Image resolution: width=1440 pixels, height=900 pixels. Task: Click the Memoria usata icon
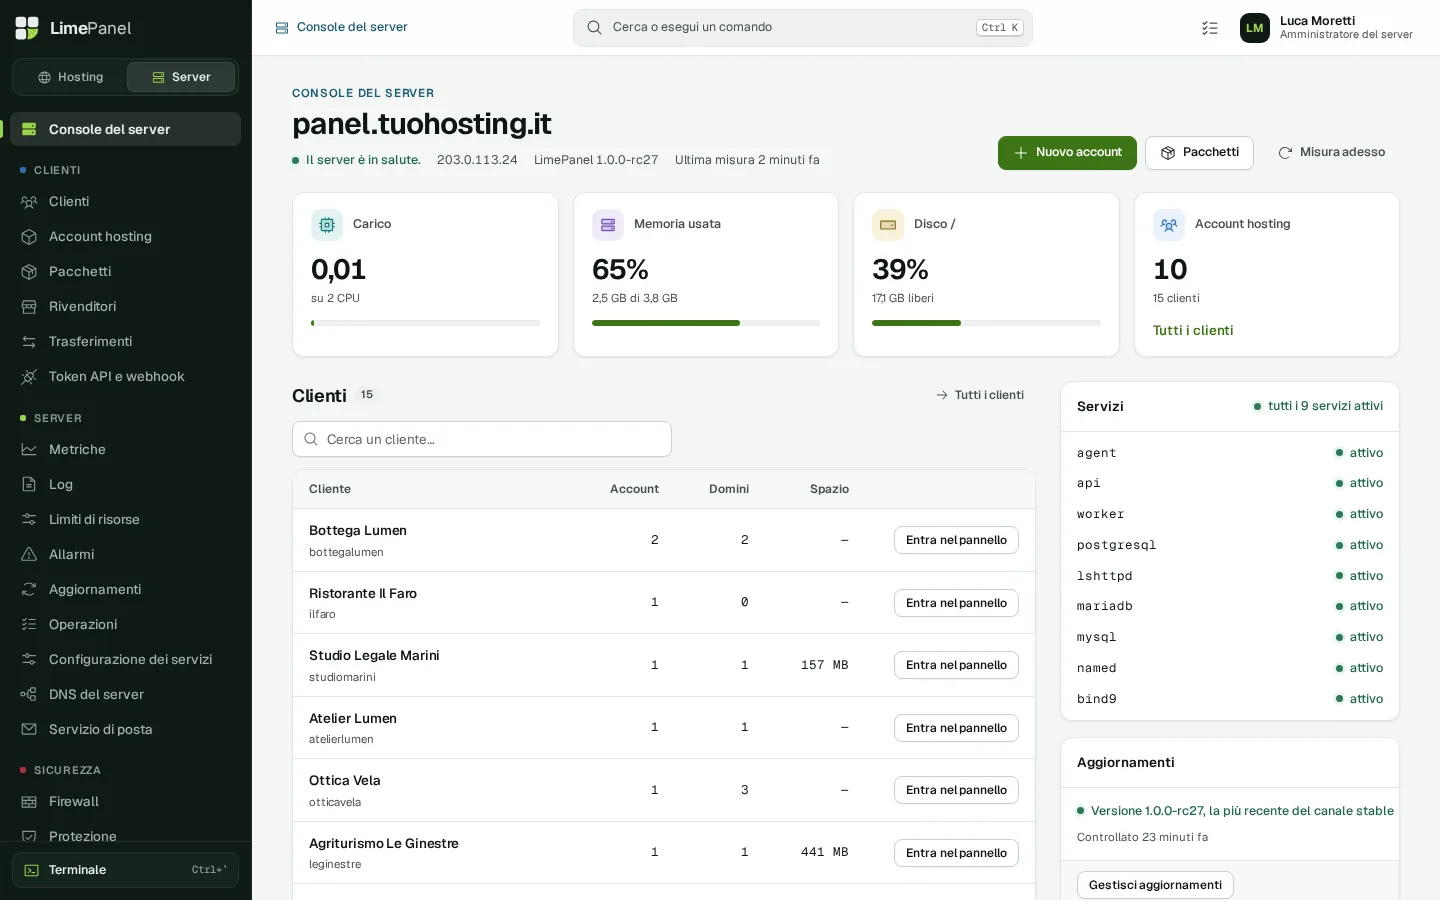608,225
